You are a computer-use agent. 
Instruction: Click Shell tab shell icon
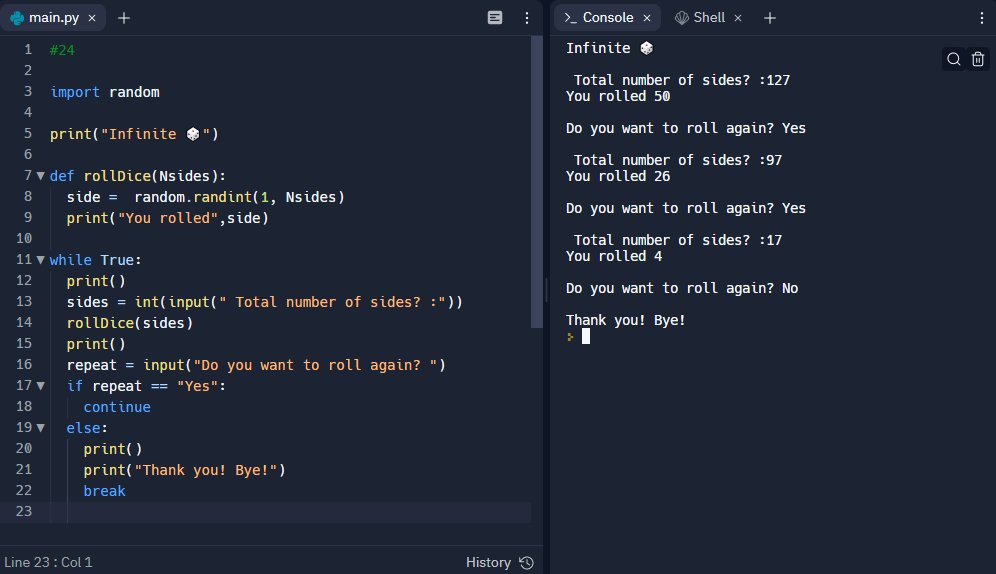coord(682,18)
